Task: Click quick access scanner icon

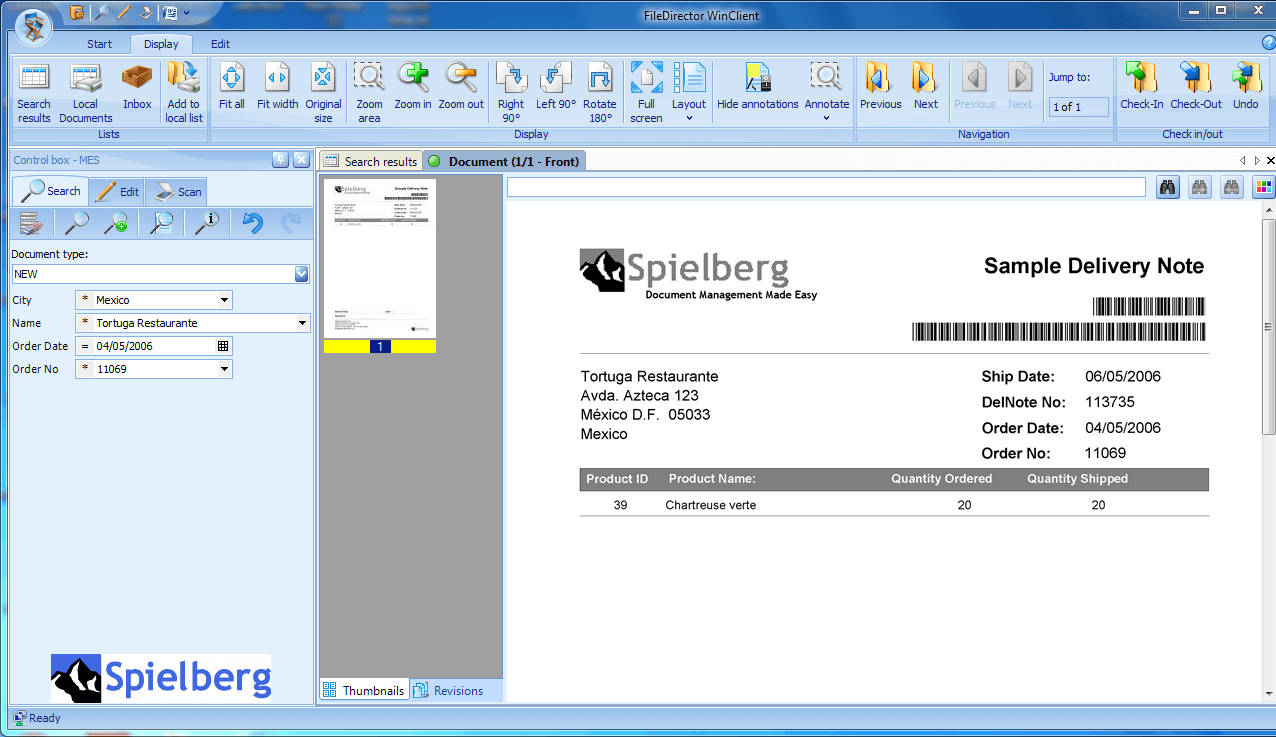Action: point(146,13)
